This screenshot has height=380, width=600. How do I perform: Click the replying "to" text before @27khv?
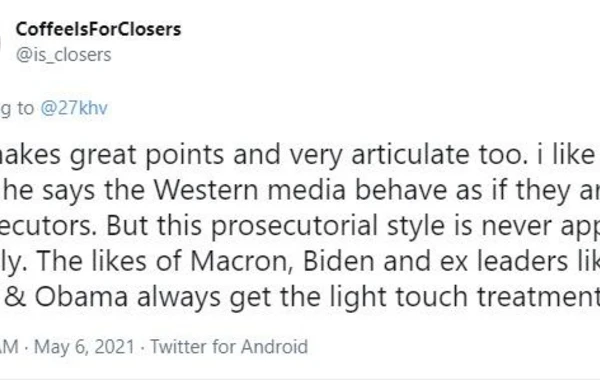pos(25,108)
